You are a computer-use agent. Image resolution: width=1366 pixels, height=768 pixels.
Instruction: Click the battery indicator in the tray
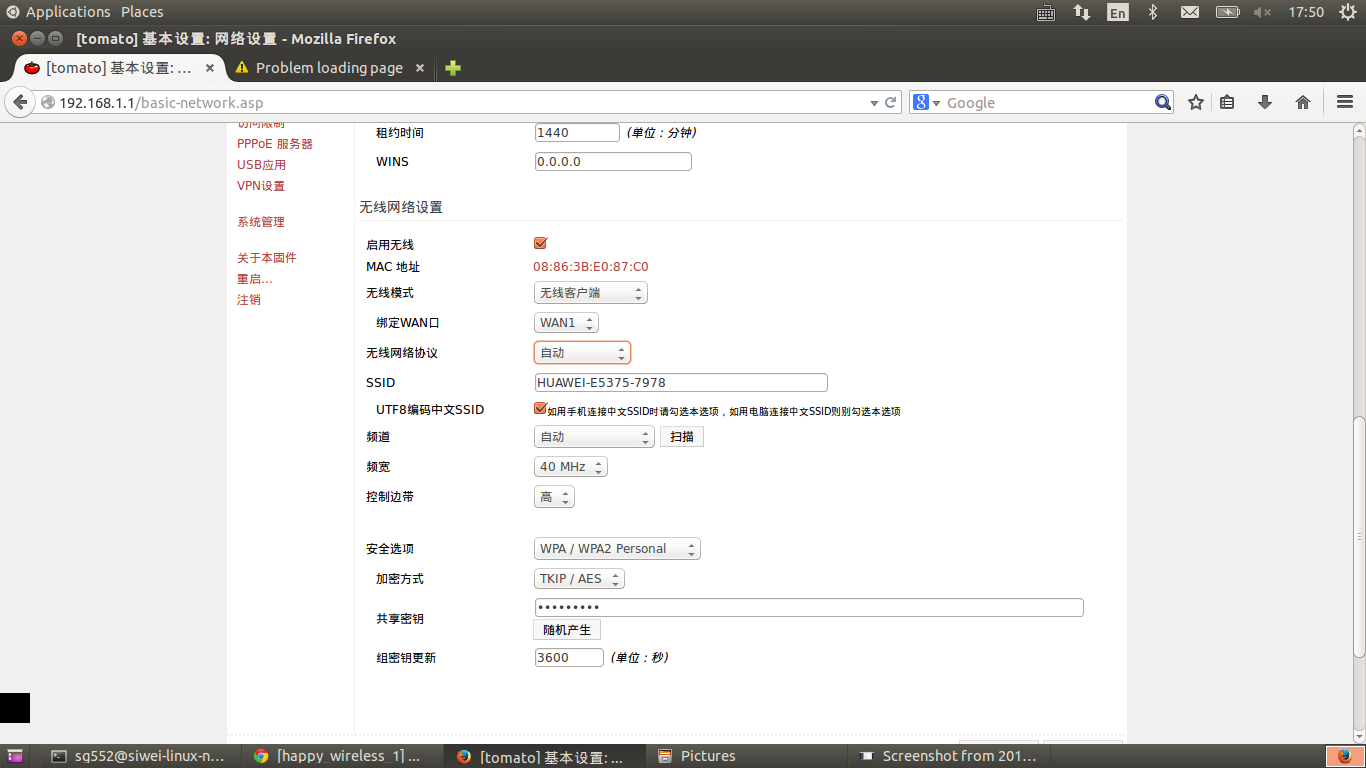(x=1227, y=12)
